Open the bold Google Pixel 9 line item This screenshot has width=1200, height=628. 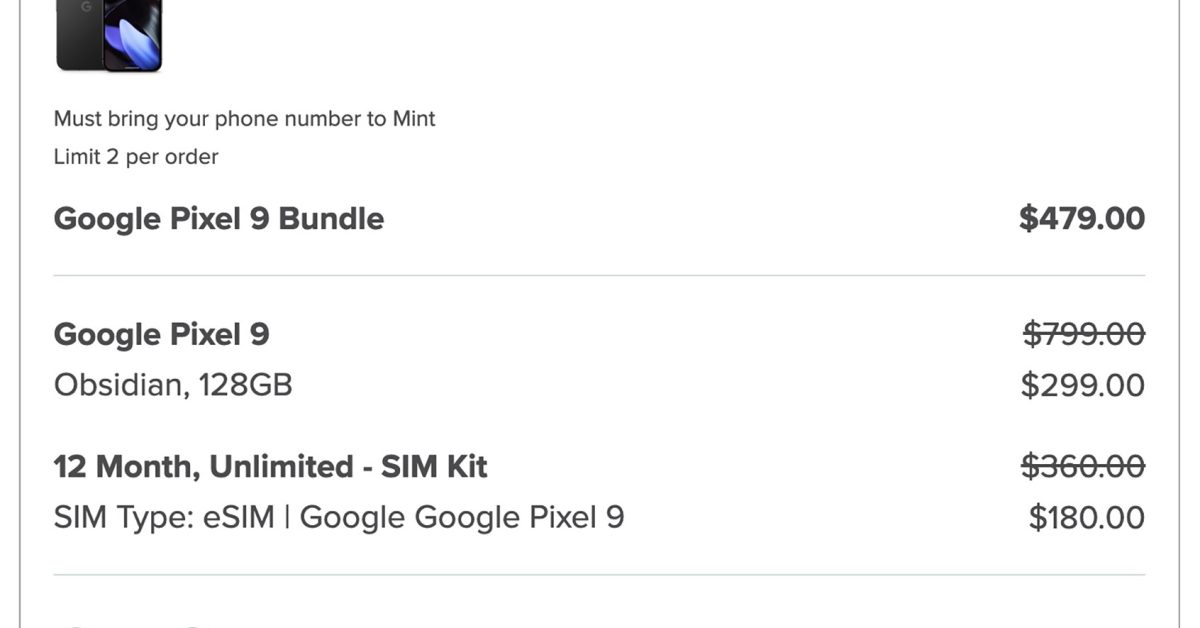161,334
